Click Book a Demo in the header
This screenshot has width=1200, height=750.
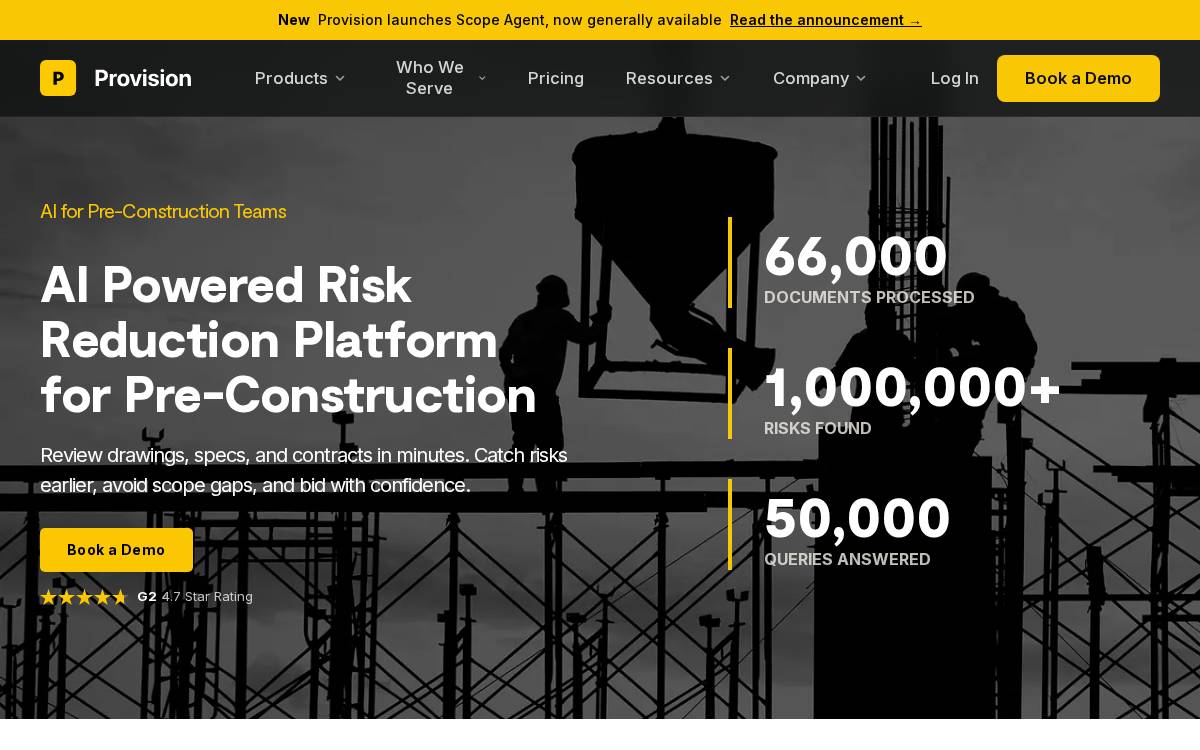1078,78
